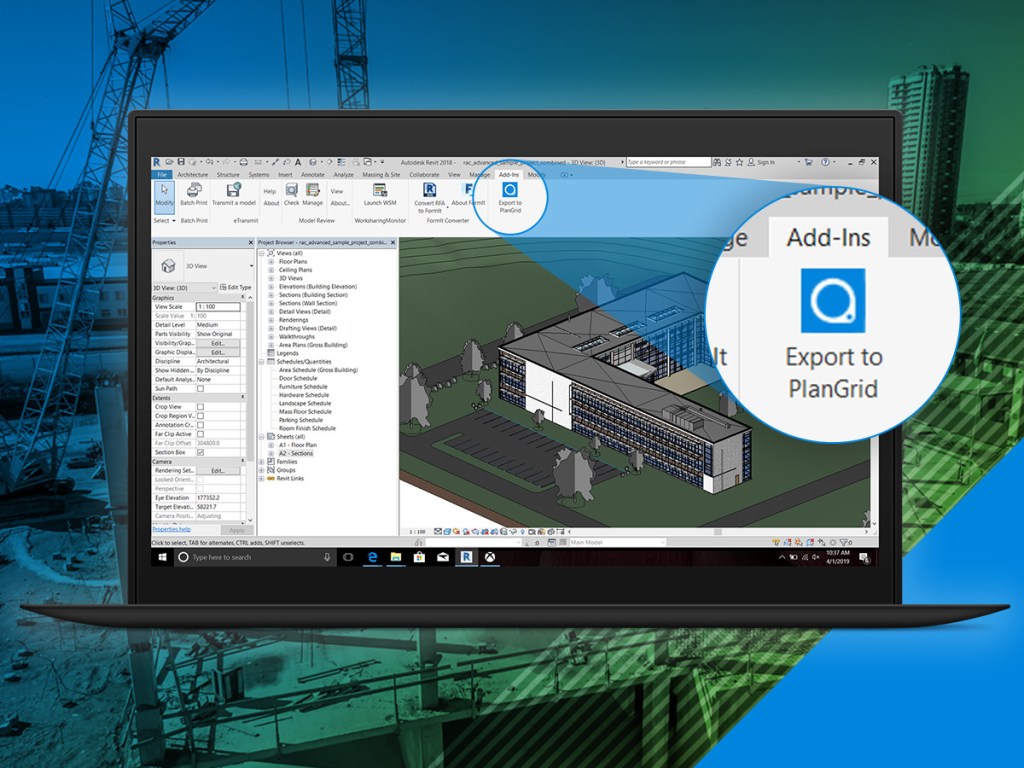Click the microphone icon in search box
Screen dimensions: 1024x768
(327, 557)
